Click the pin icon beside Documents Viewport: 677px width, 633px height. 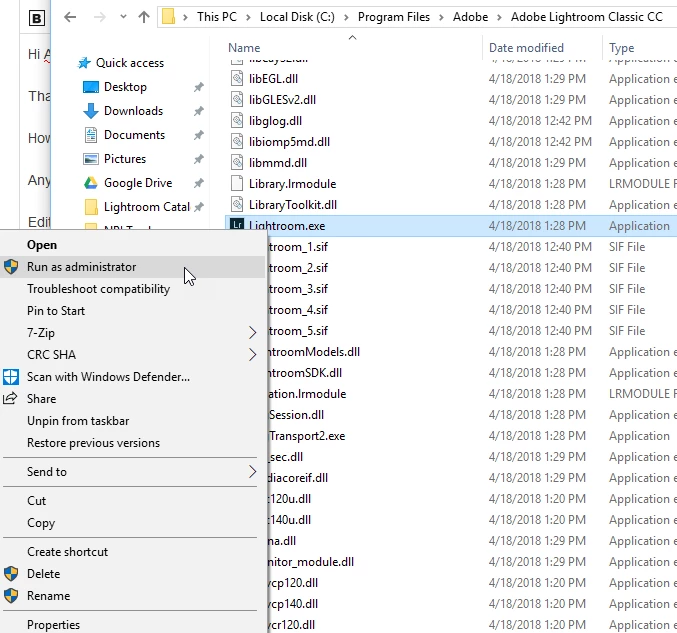click(x=199, y=136)
